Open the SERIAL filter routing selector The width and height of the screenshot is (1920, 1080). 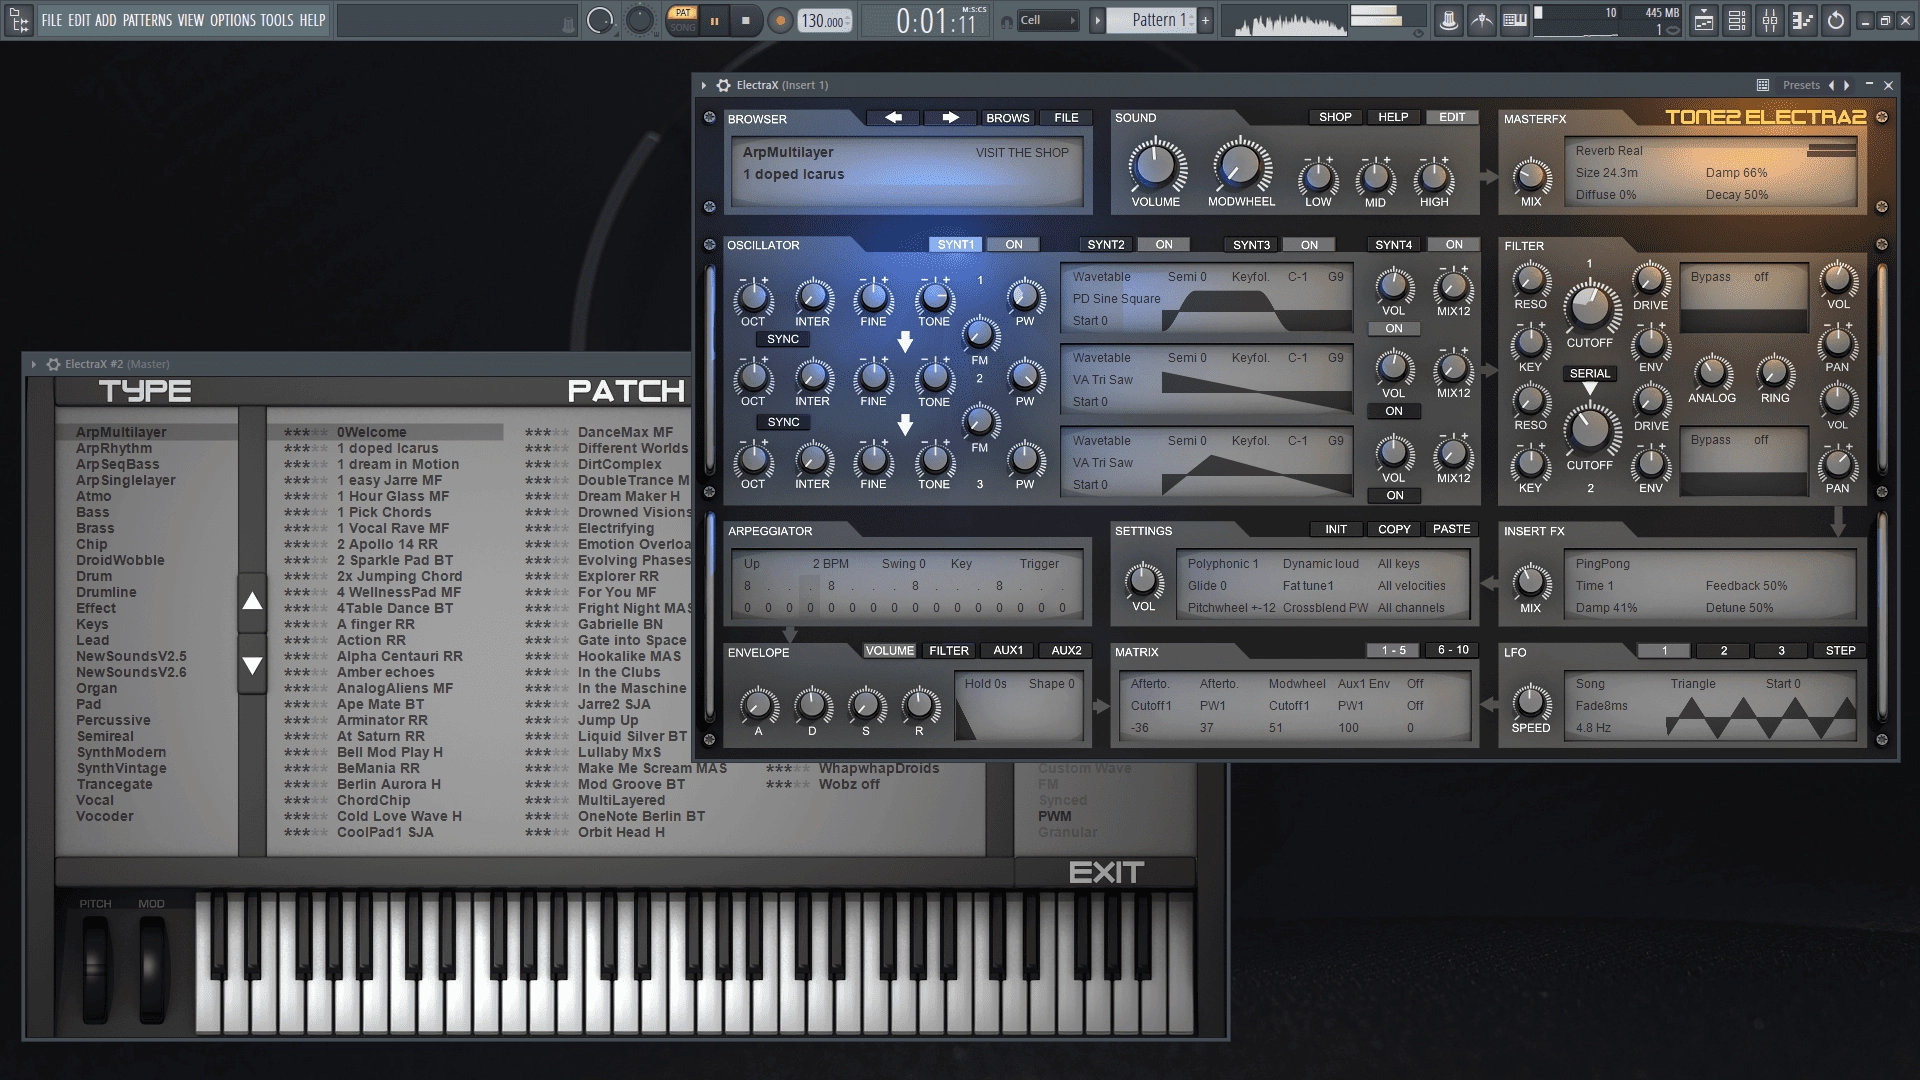click(1590, 374)
